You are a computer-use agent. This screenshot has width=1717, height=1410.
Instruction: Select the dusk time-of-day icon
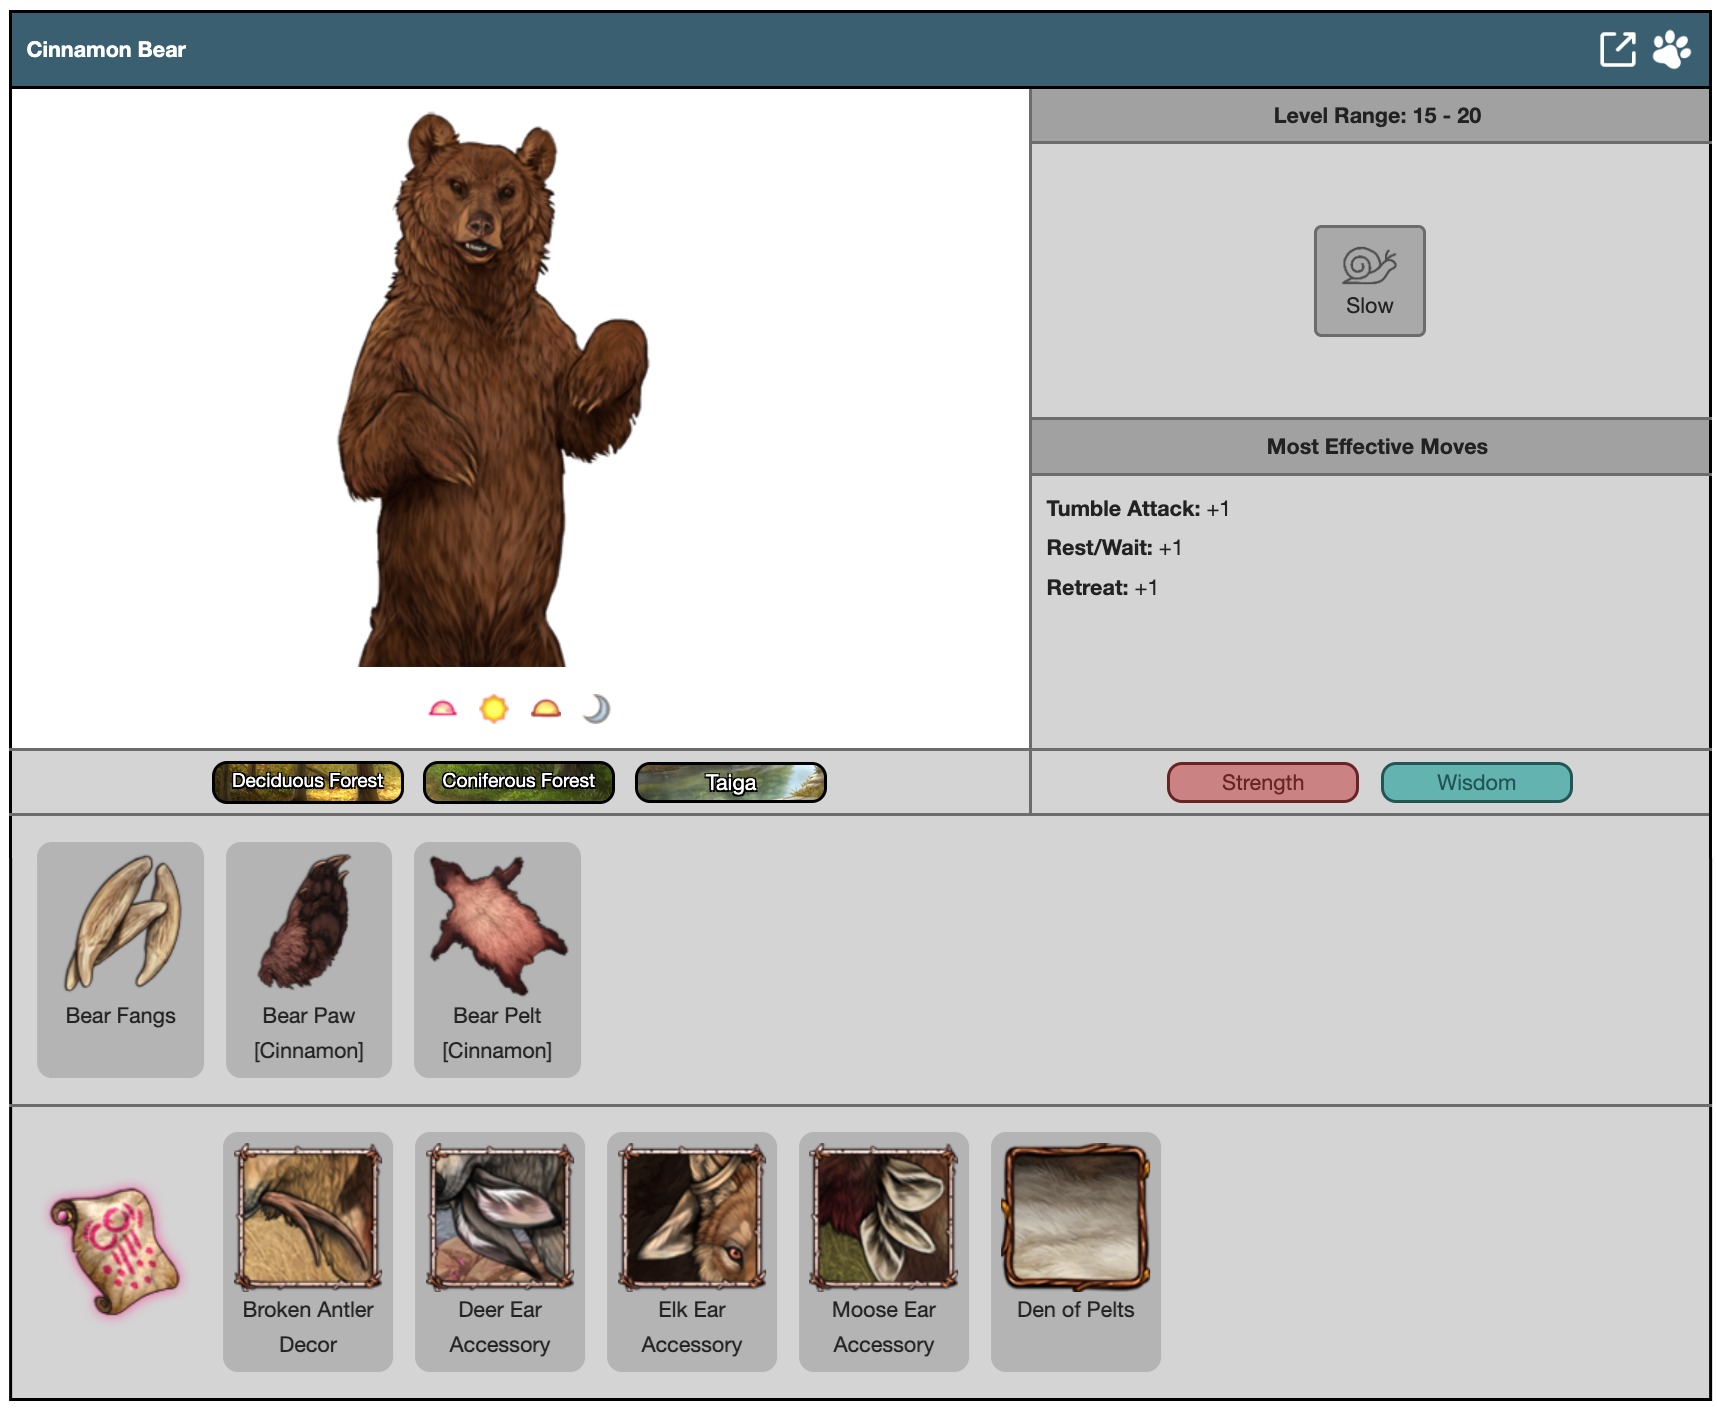click(546, 709)
